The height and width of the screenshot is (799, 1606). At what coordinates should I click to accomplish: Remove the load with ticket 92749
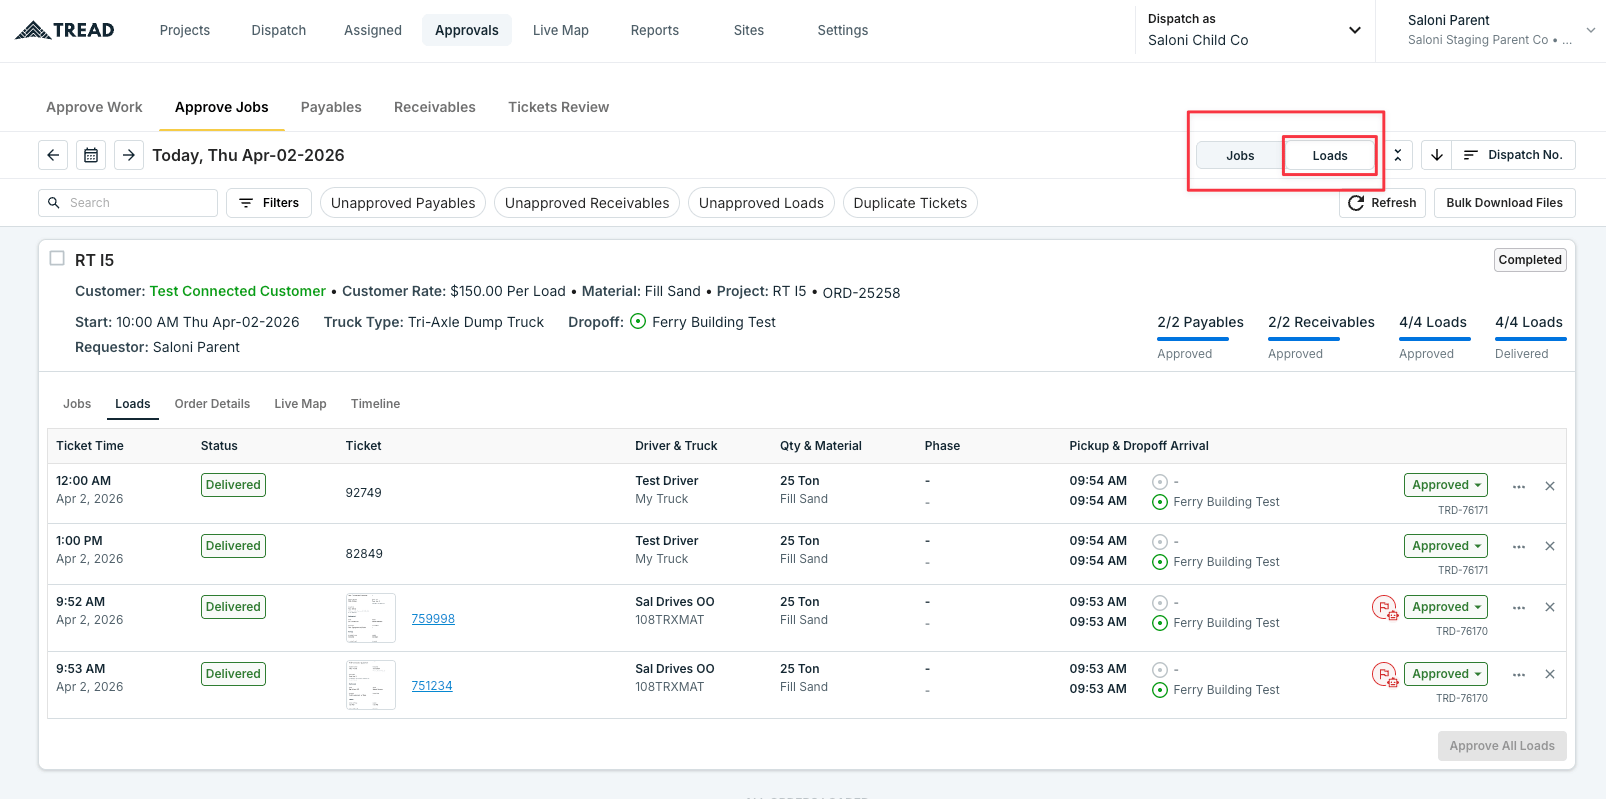[1550, 486]
